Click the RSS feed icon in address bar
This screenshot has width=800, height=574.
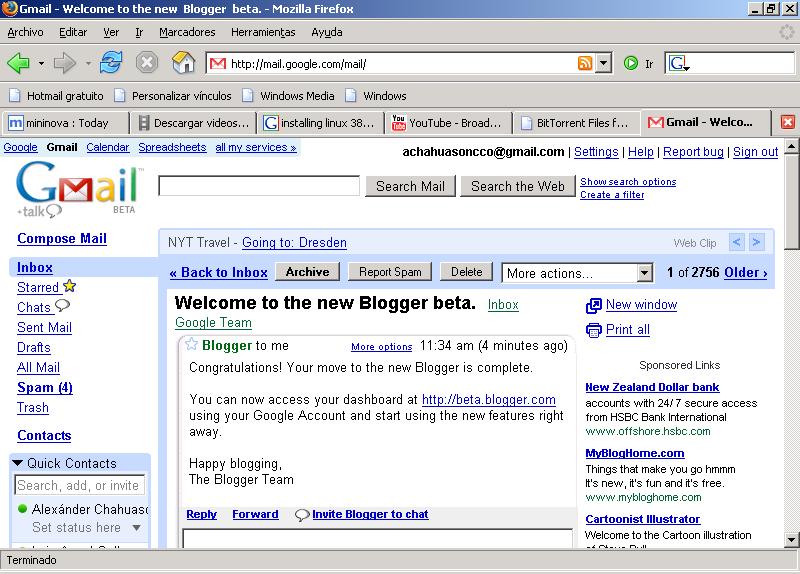(x=585, y=63)
